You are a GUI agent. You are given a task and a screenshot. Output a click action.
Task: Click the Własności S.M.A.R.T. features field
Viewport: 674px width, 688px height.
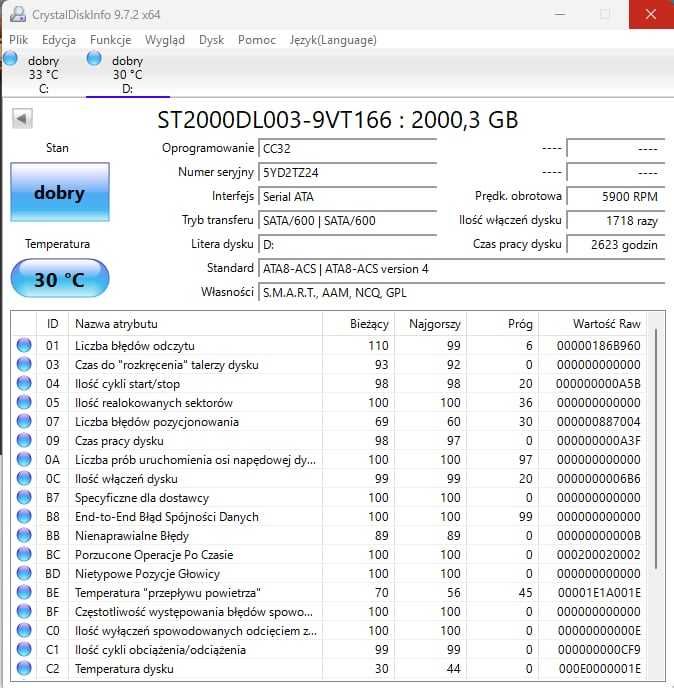(x=462, y=293)
